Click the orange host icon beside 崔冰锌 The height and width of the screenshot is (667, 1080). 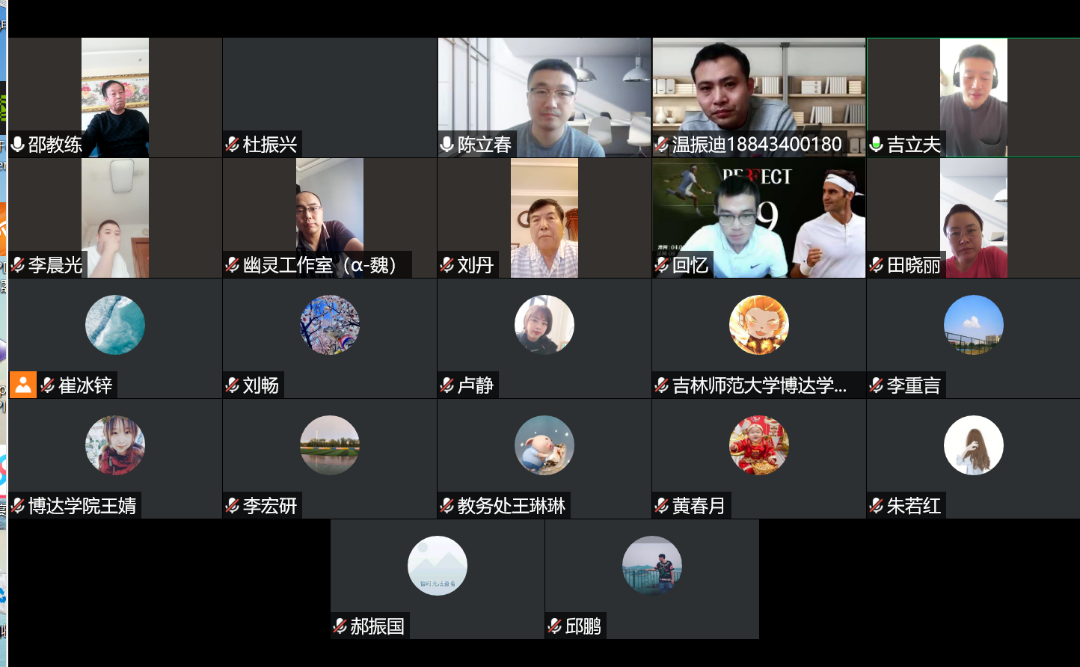coord(23,384)
